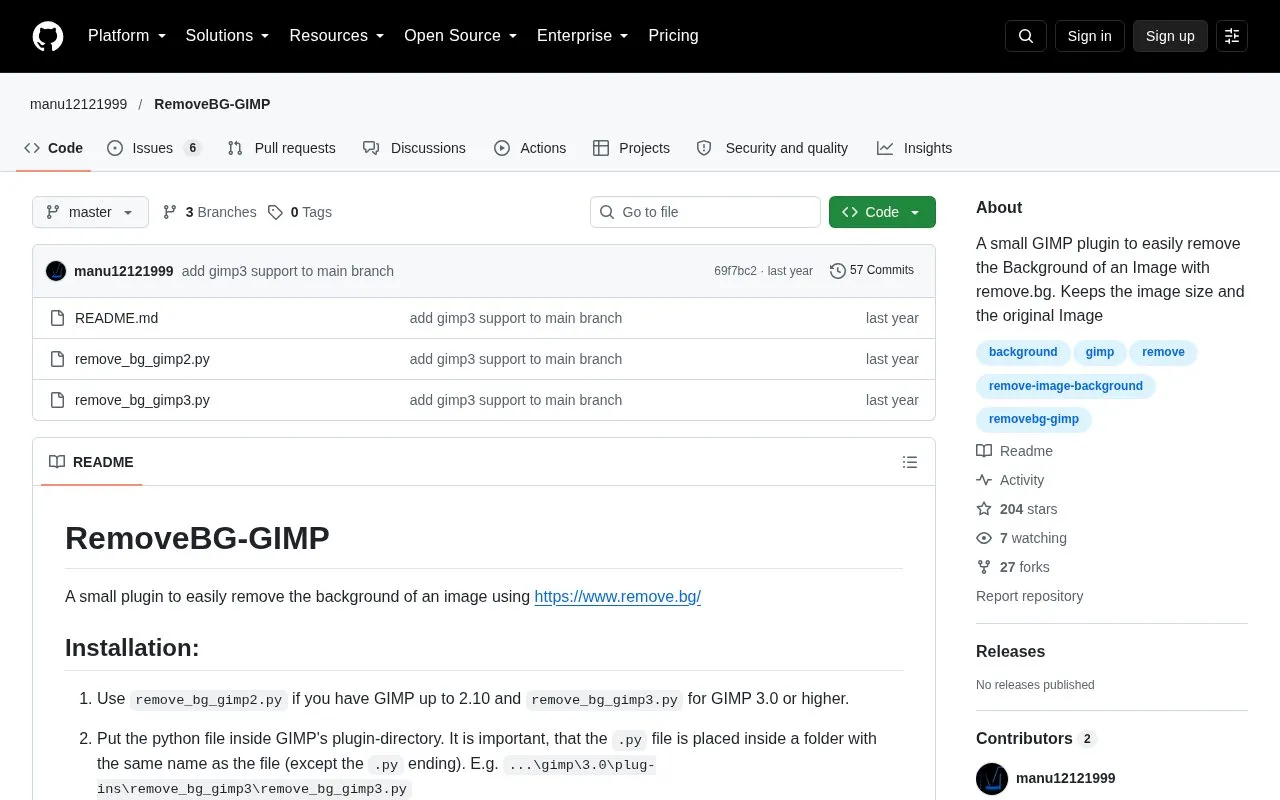This screenshot has height=800, width=1280.
Task: Switch to the Code tab
Action: tap(54, 148)
